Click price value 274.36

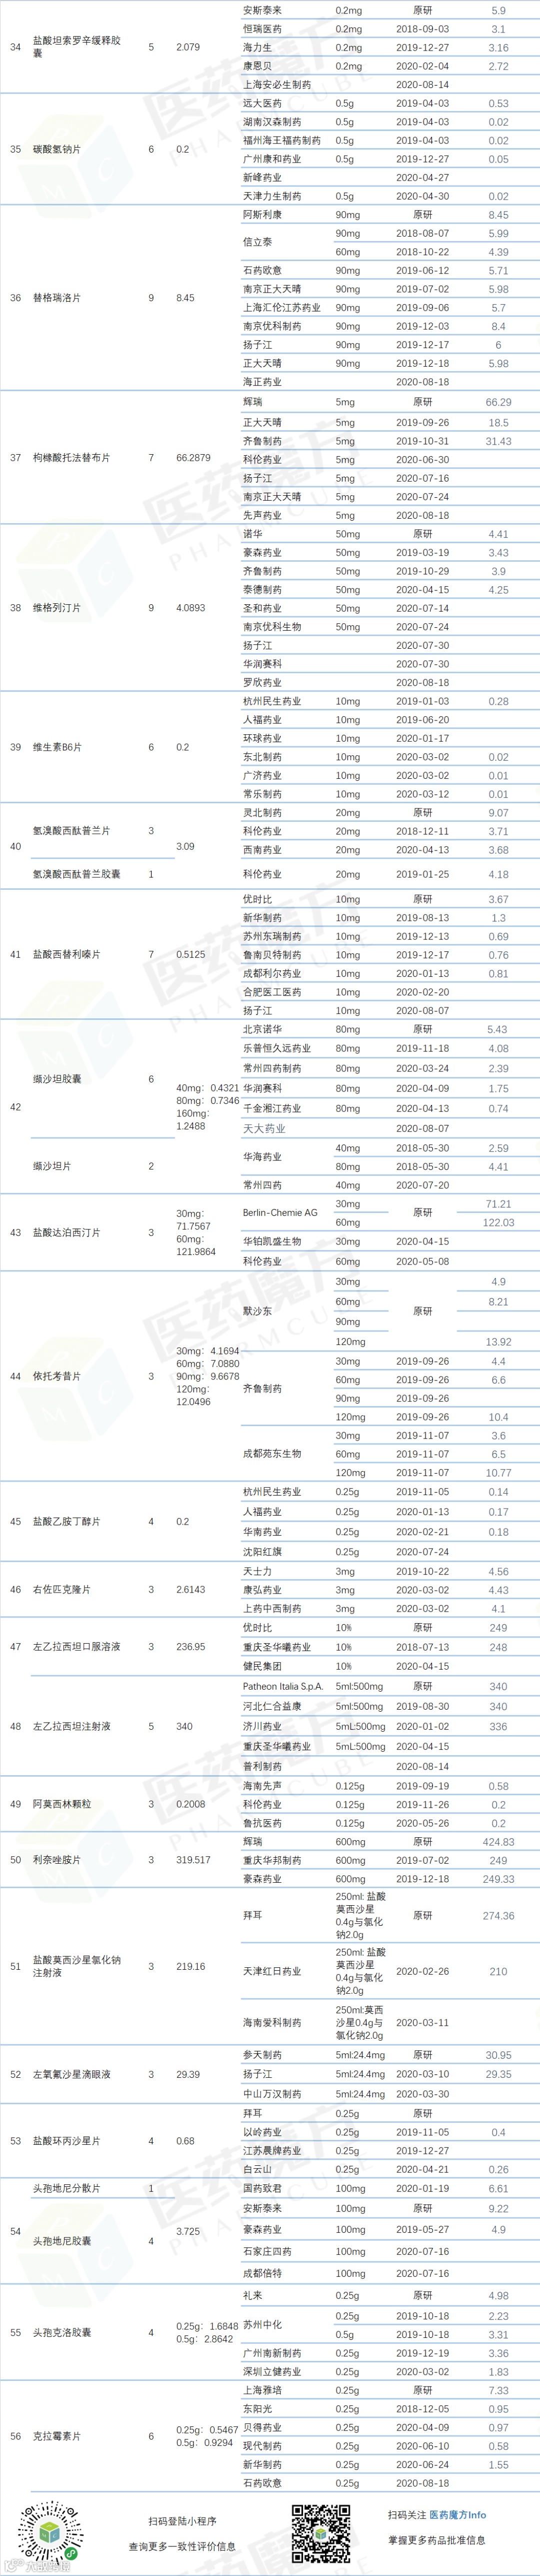pos(498,1916)
